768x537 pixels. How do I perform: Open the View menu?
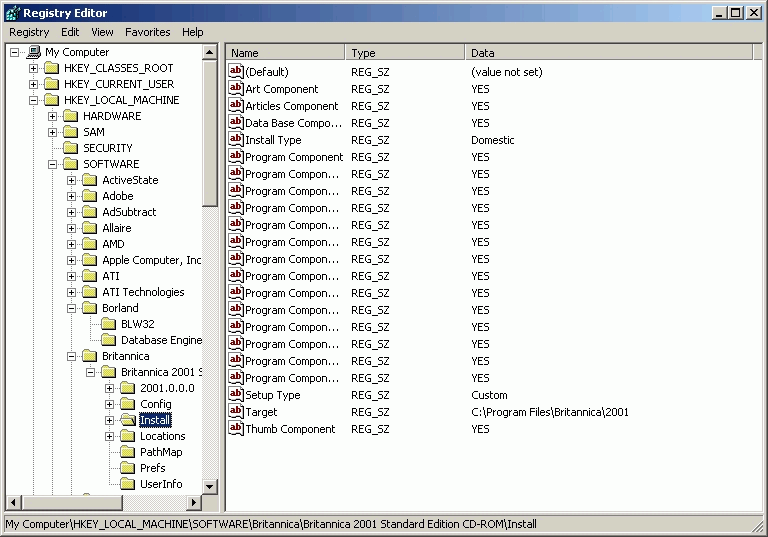(x=102, y=32)
